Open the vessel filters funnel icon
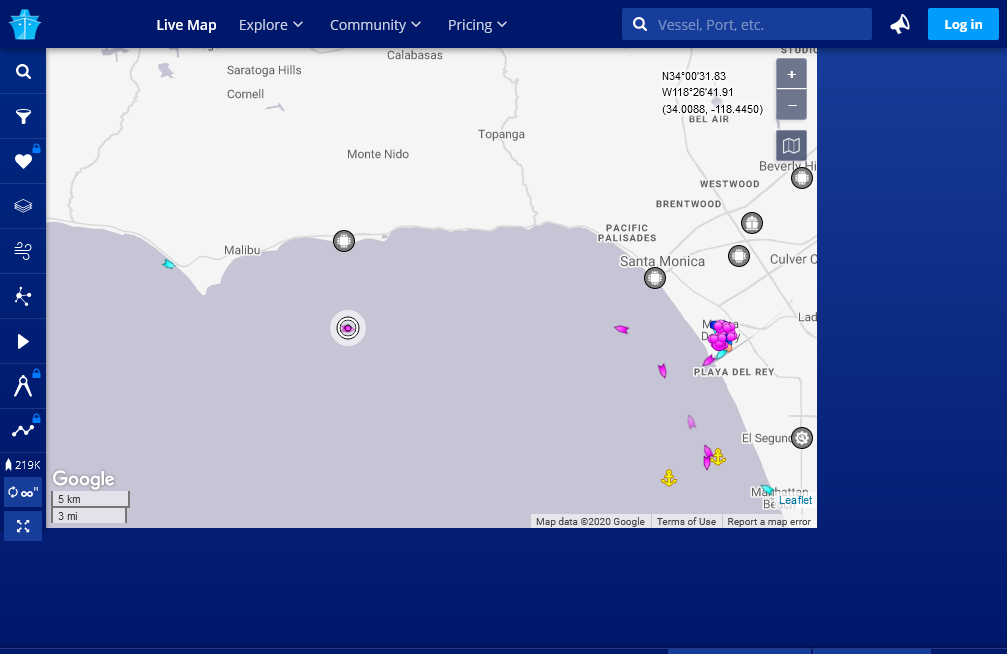The image size is (1007, 654). [23, 116]
